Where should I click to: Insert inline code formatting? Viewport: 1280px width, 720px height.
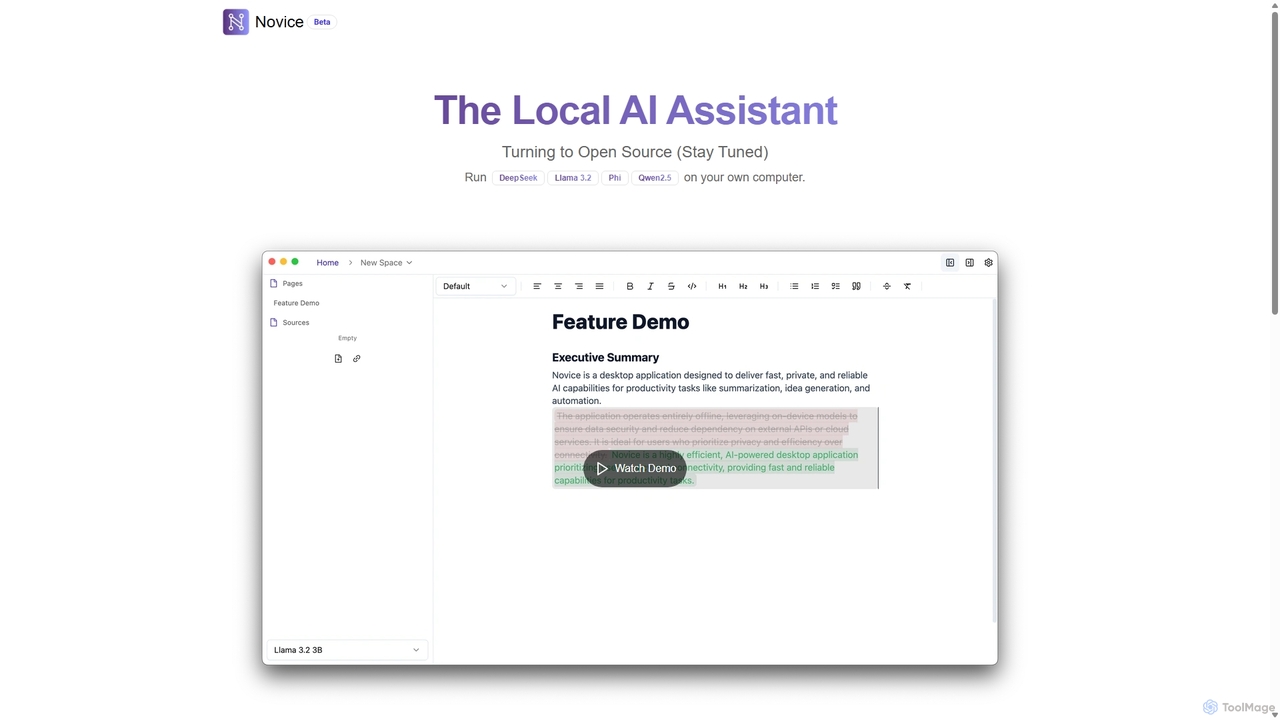(692, 286)
